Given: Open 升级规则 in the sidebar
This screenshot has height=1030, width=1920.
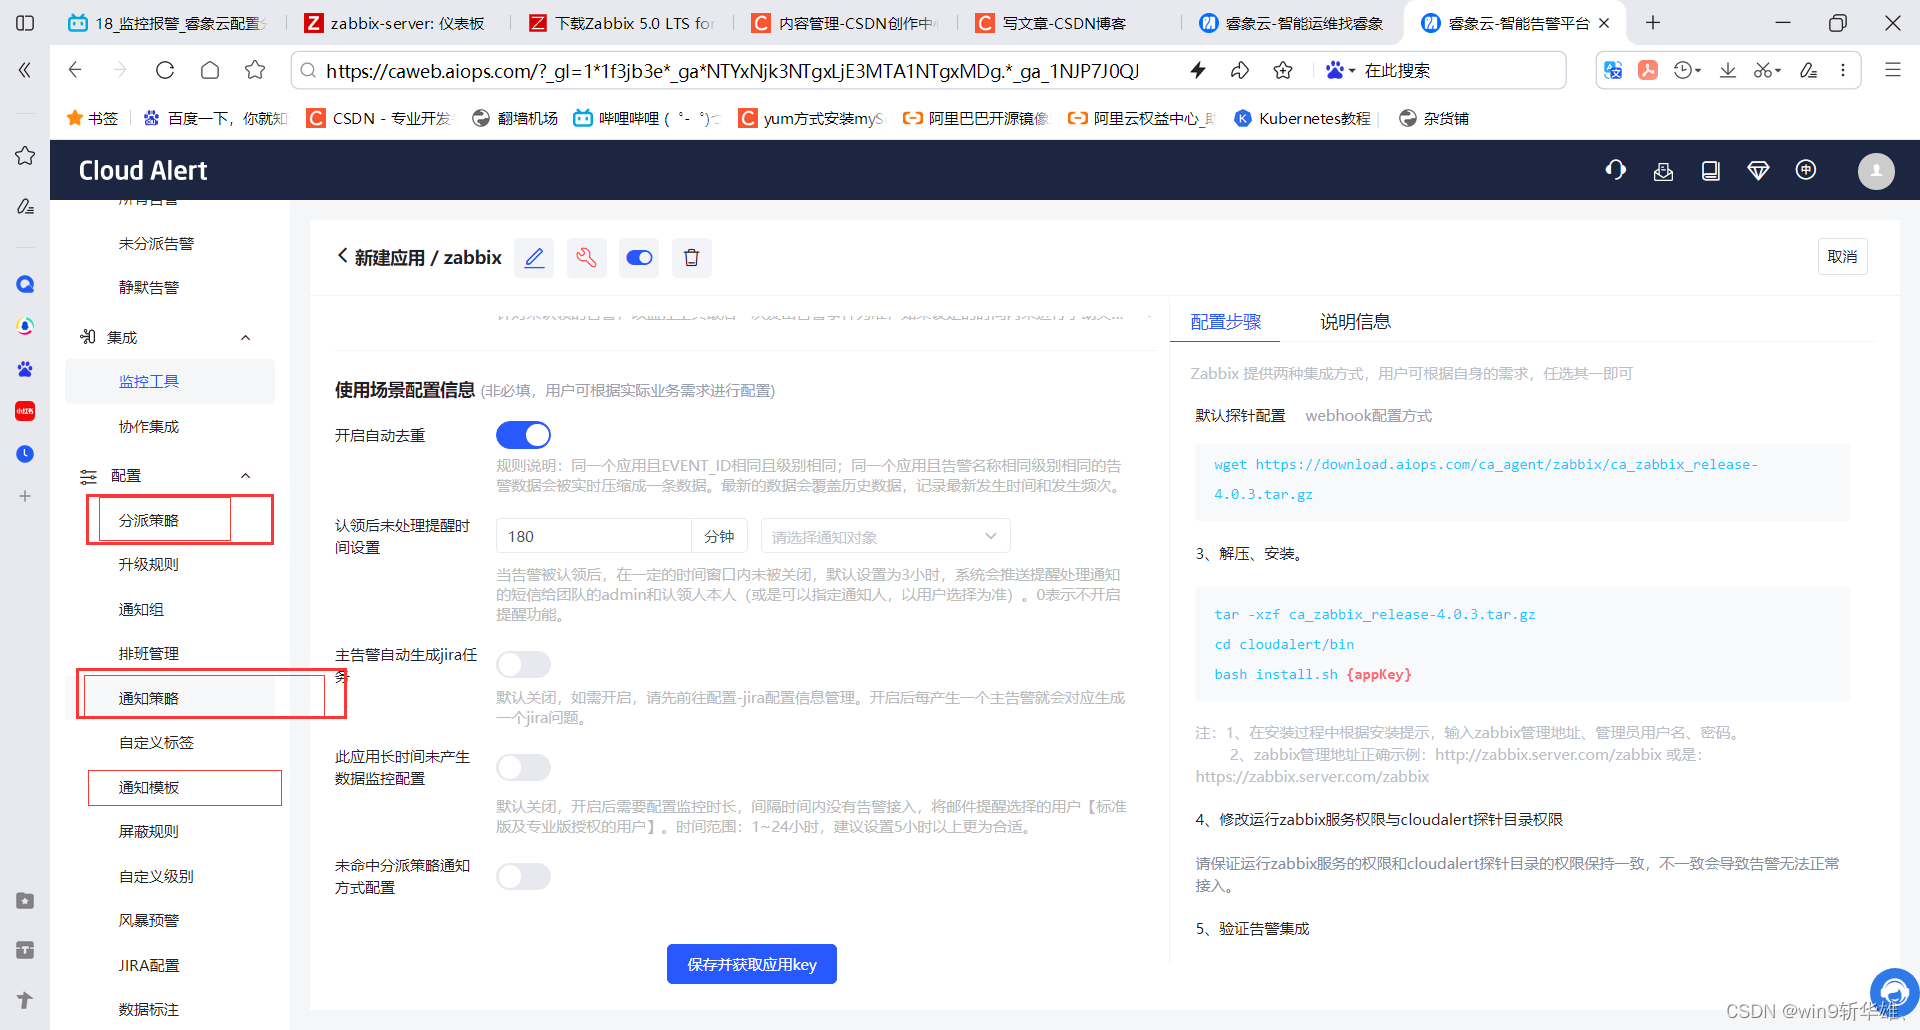Looking at the screenshot, I should 149,565.
